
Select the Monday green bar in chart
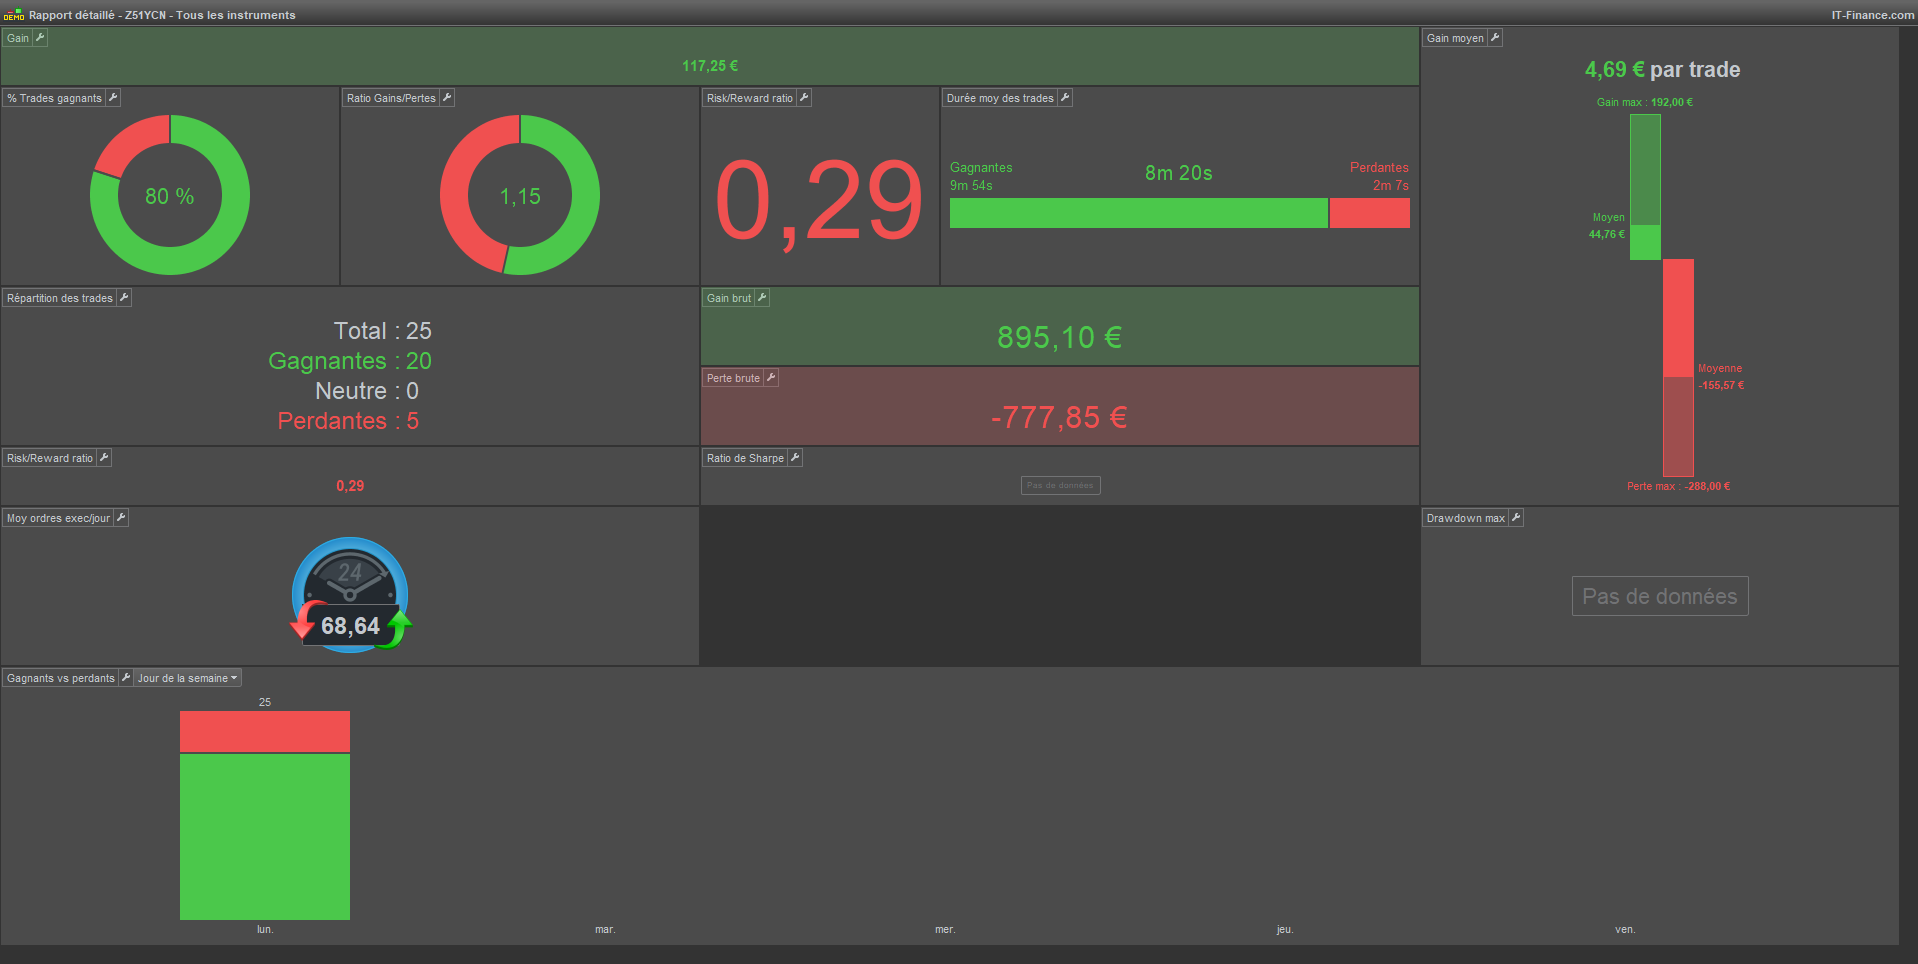265,836
